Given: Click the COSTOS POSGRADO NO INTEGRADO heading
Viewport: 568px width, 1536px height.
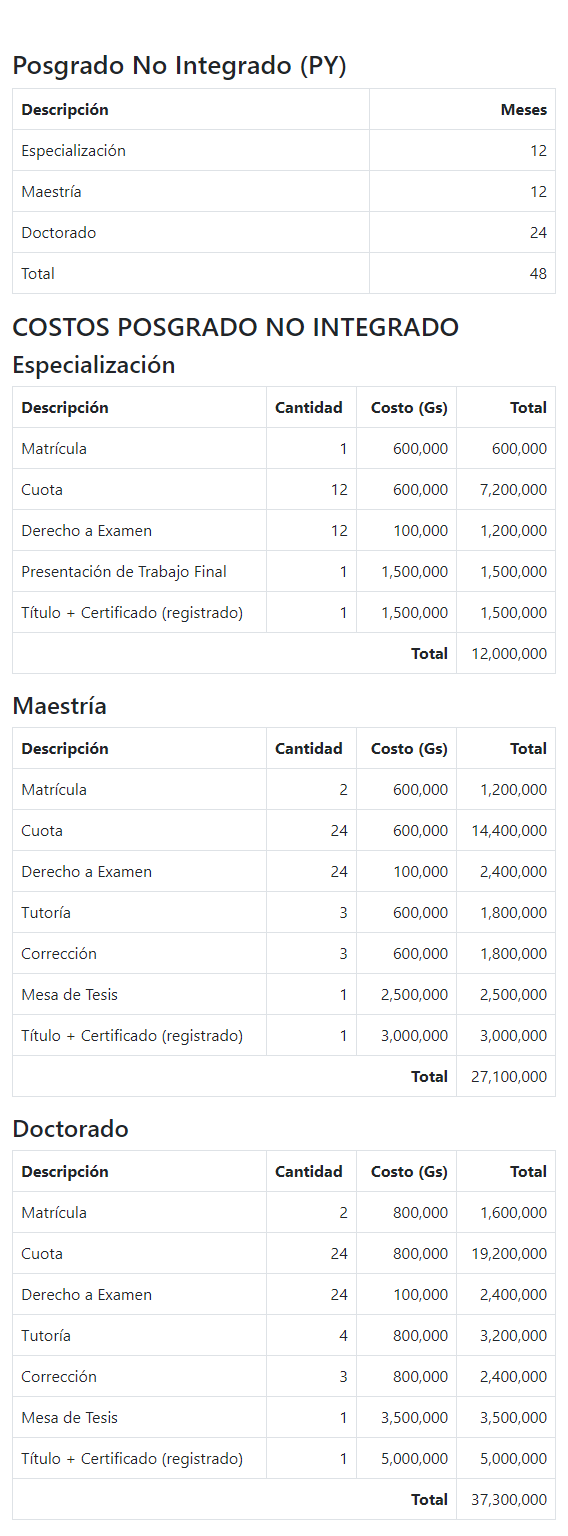Looking at the screenshot, I should coord(235,327).
